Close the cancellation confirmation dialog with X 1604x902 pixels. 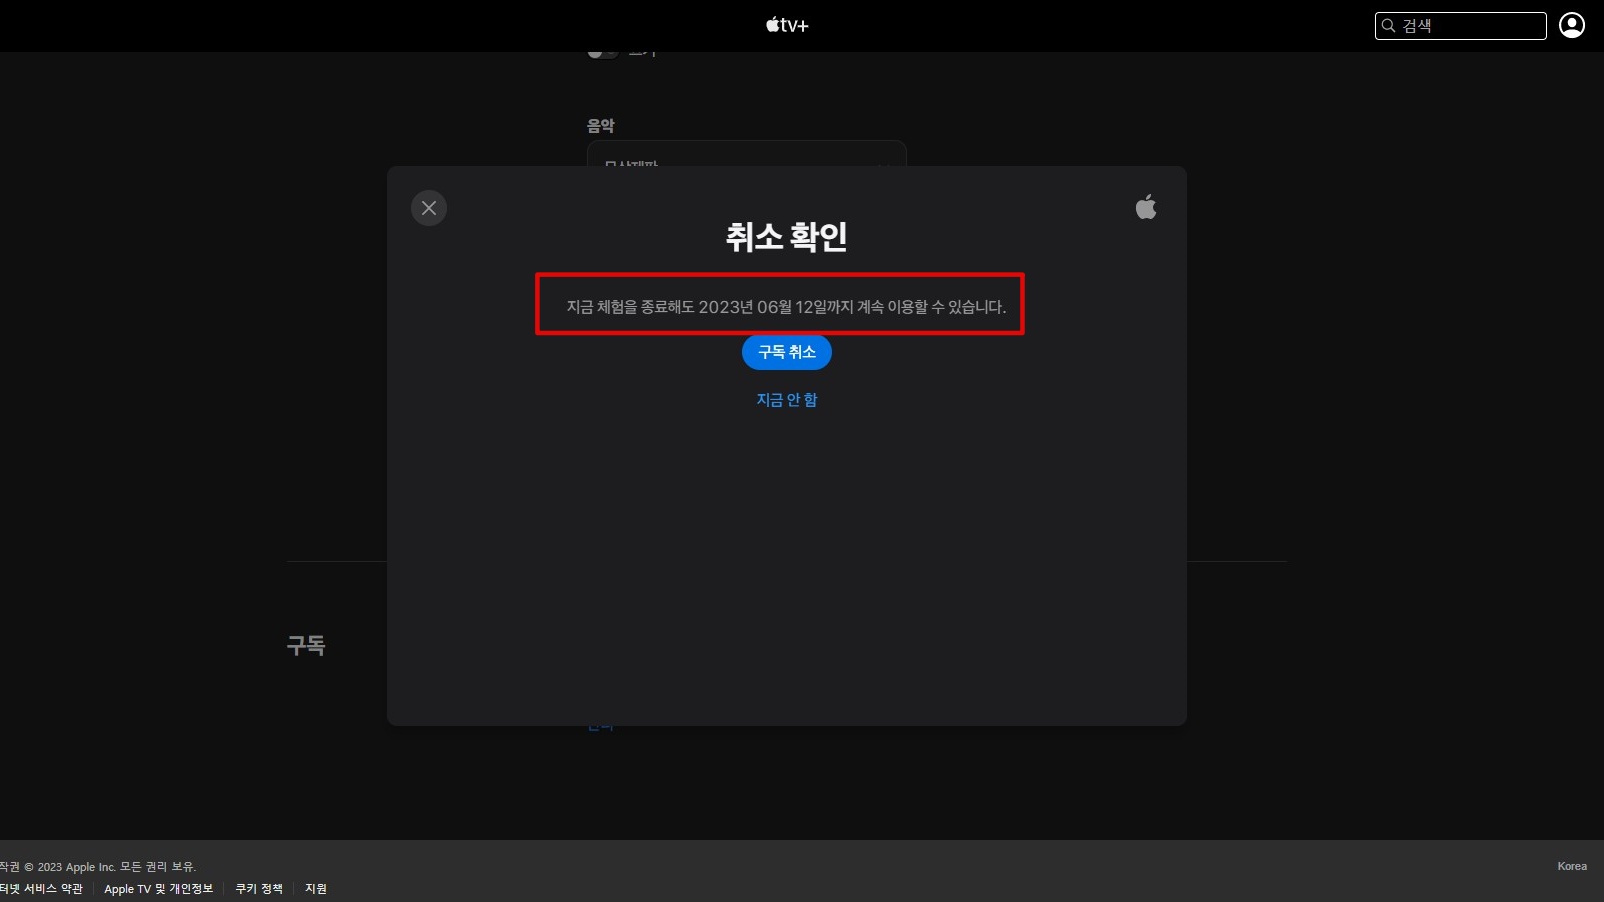point(429,208)
